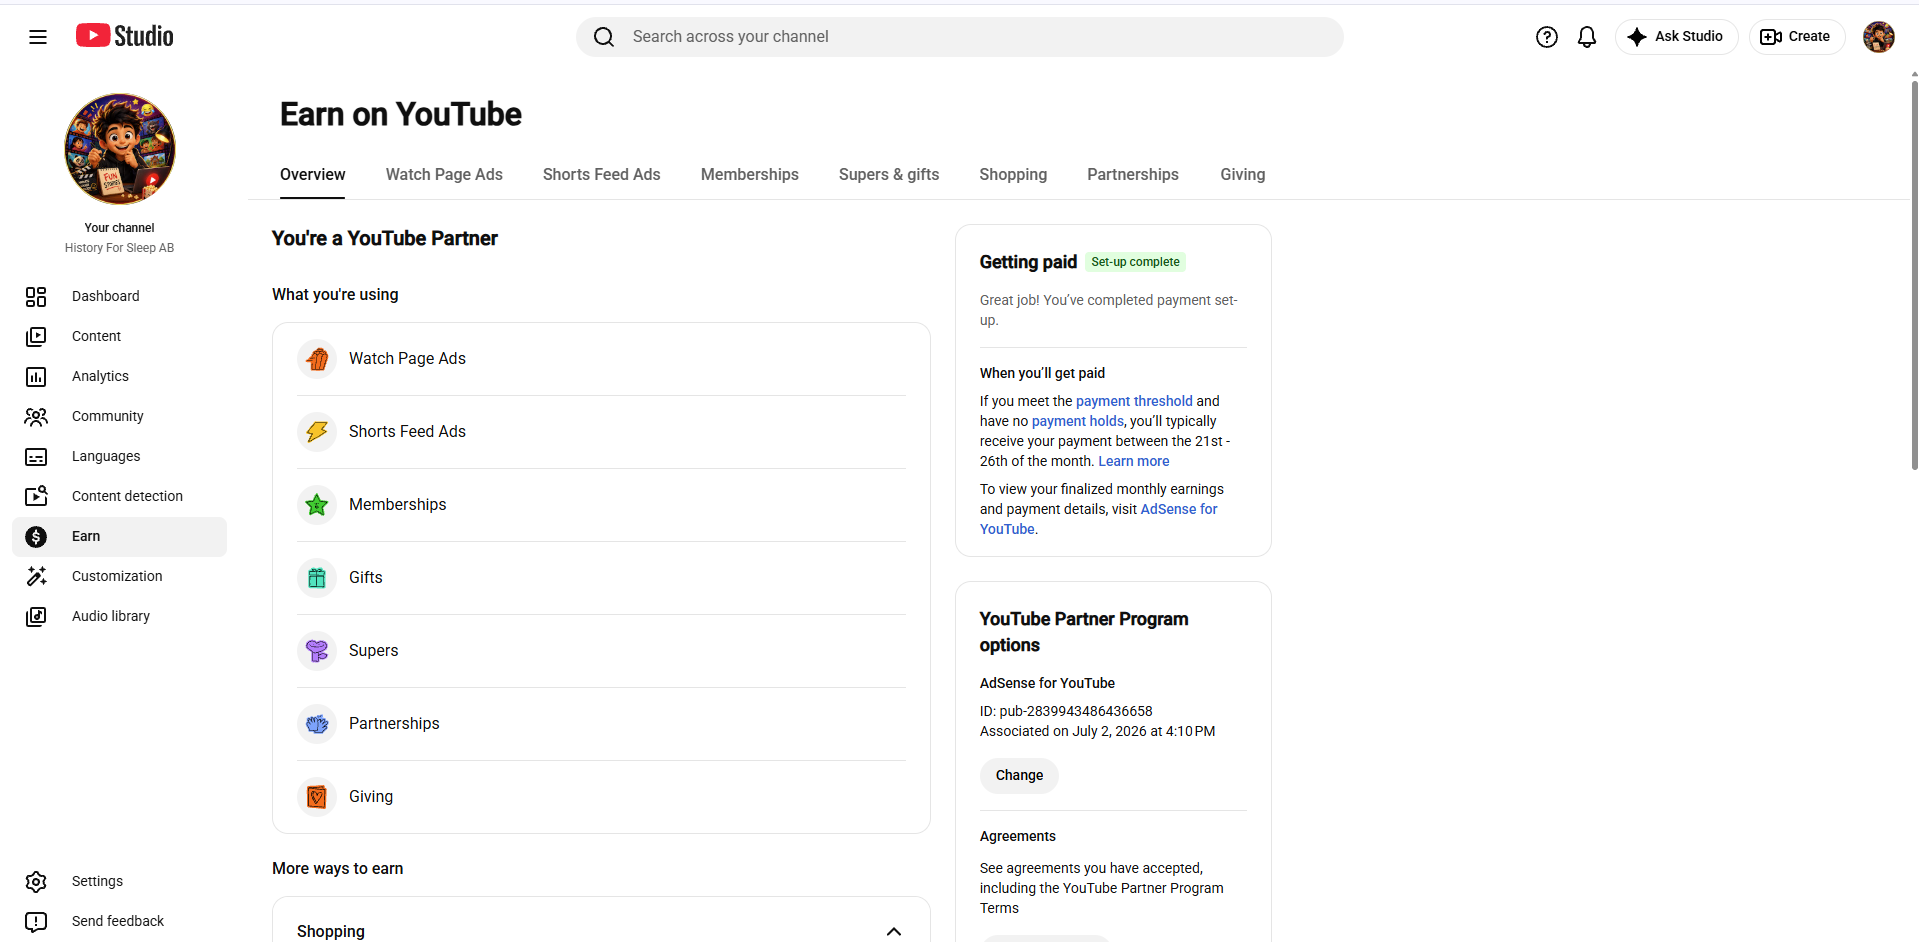Click the Watch Page Ads row icon

(x=317, y=359)
